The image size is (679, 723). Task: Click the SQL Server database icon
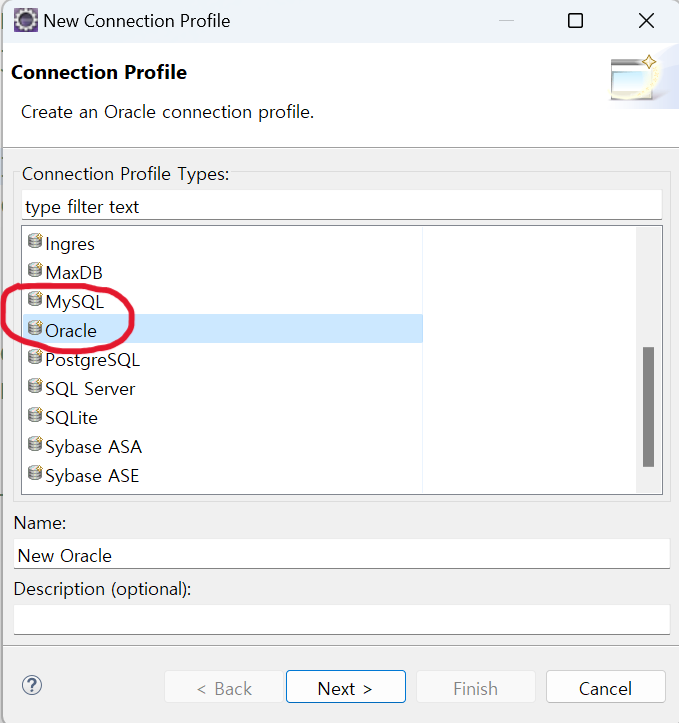click(35, 386)
